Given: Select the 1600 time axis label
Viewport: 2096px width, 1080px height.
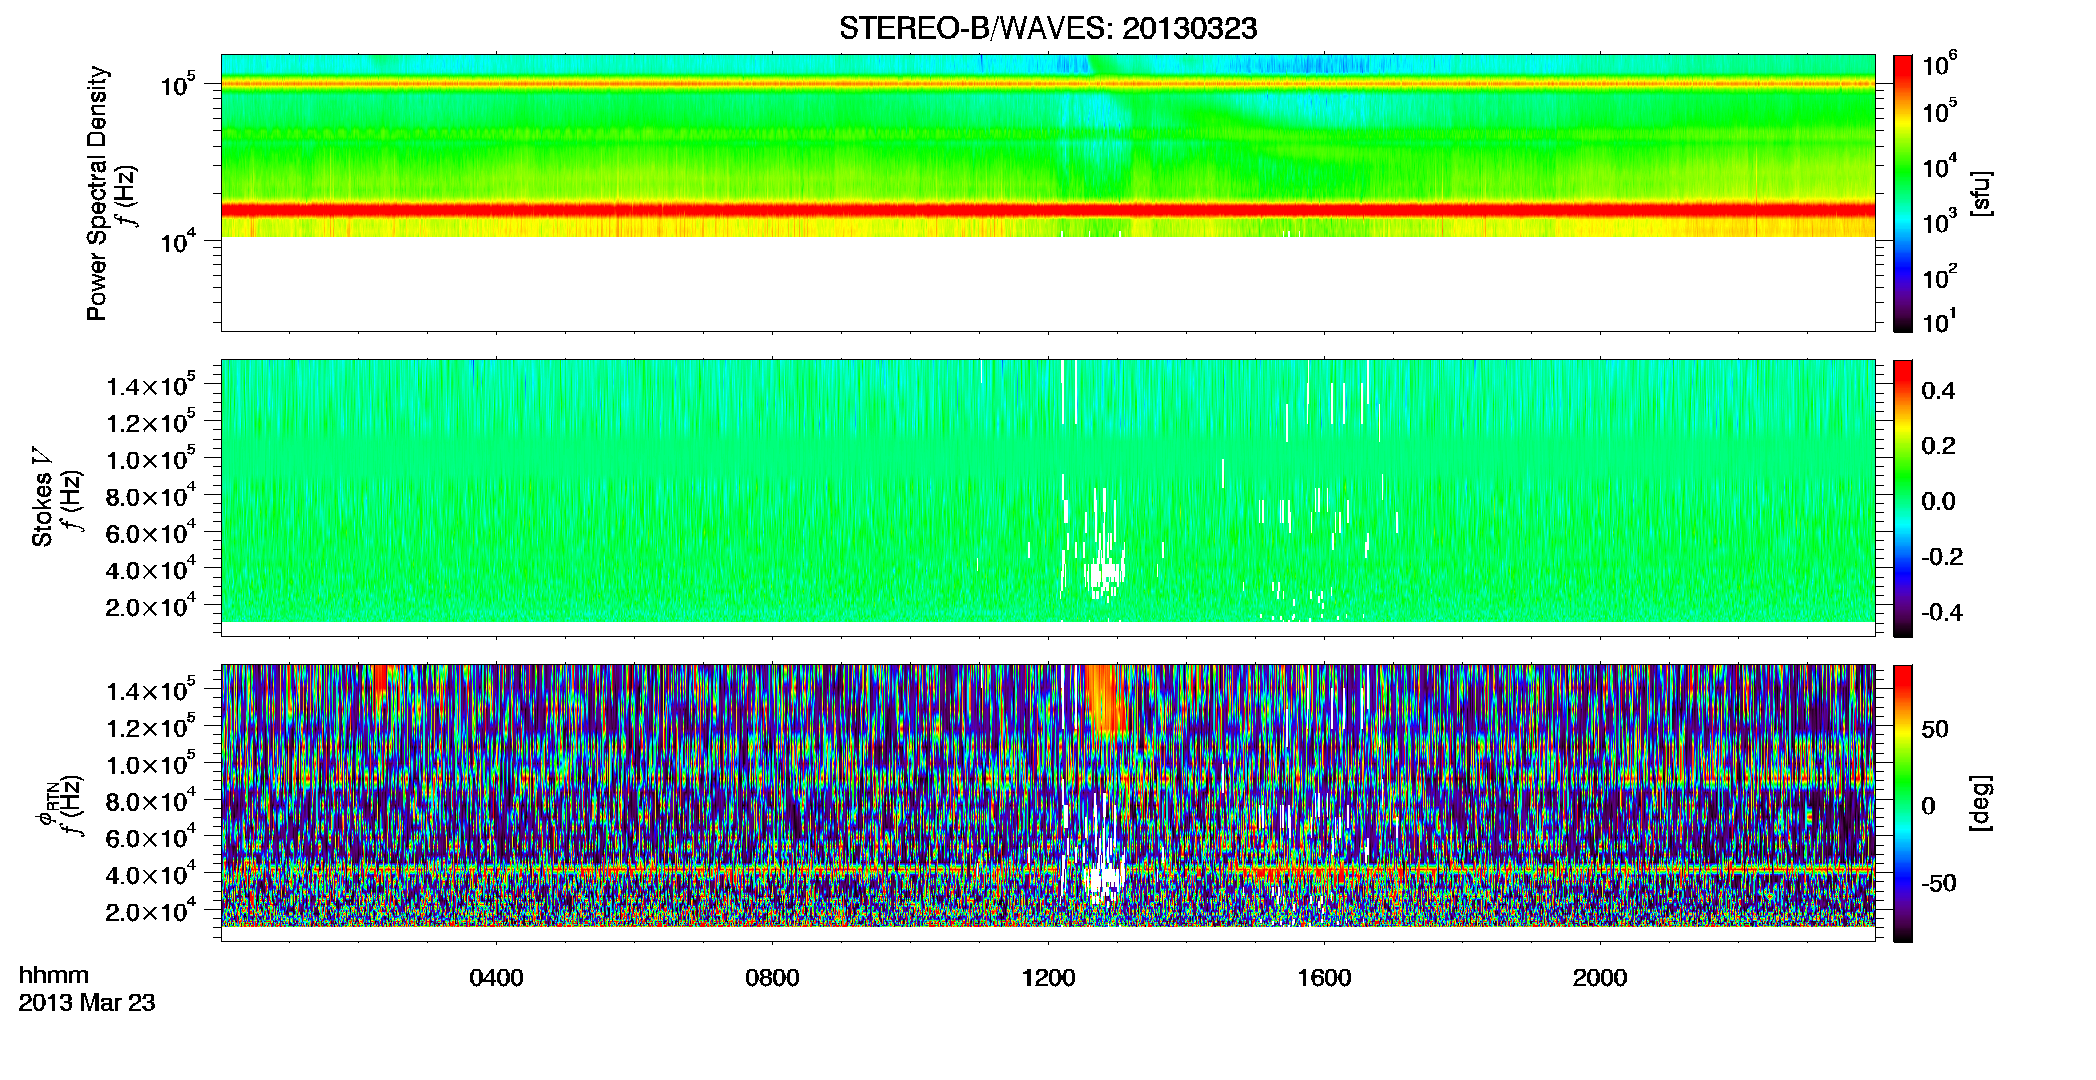Looking at the screenshot, I should [x=1324, y=978].
